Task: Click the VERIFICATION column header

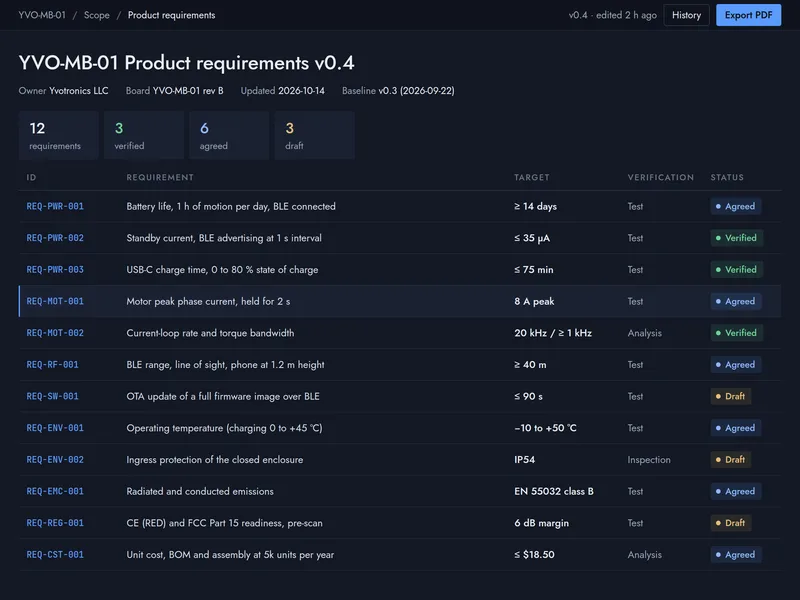Action: pyautogui.click(x=661, y=178)
